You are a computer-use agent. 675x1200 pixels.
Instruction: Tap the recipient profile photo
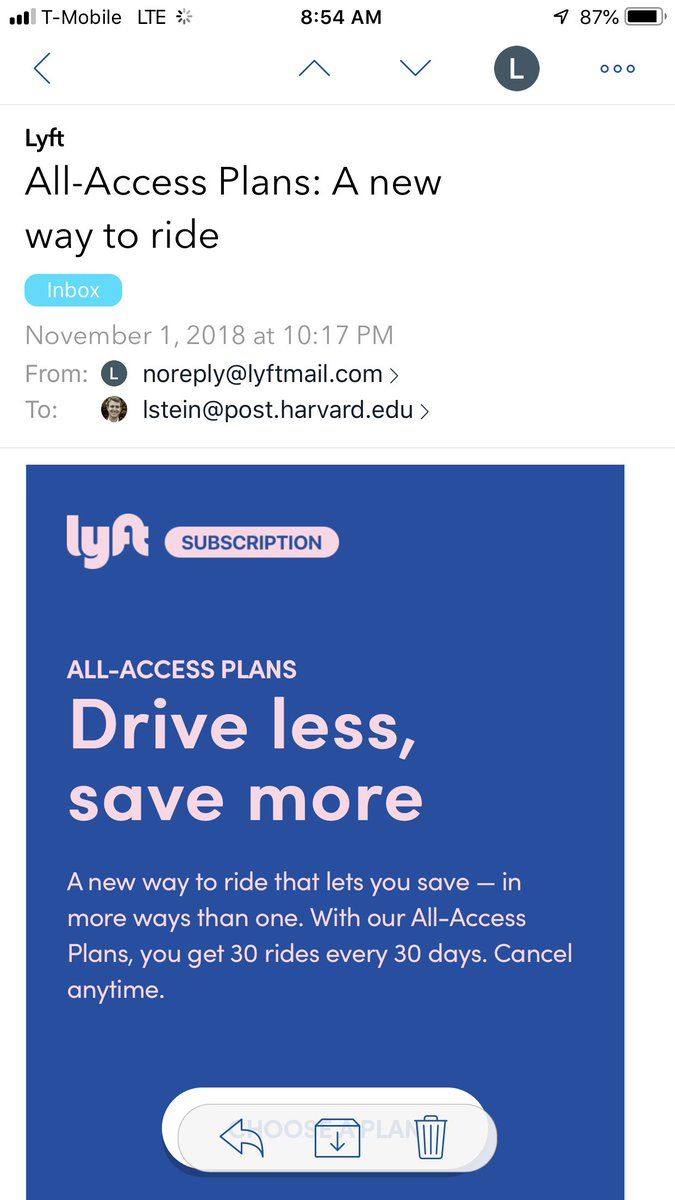115,410
